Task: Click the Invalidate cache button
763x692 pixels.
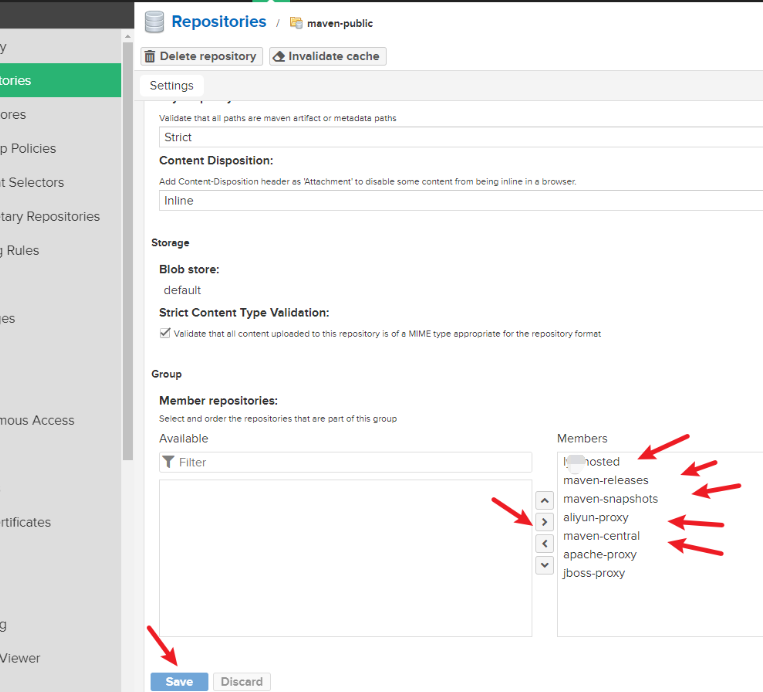Action: tap(327, 56)
